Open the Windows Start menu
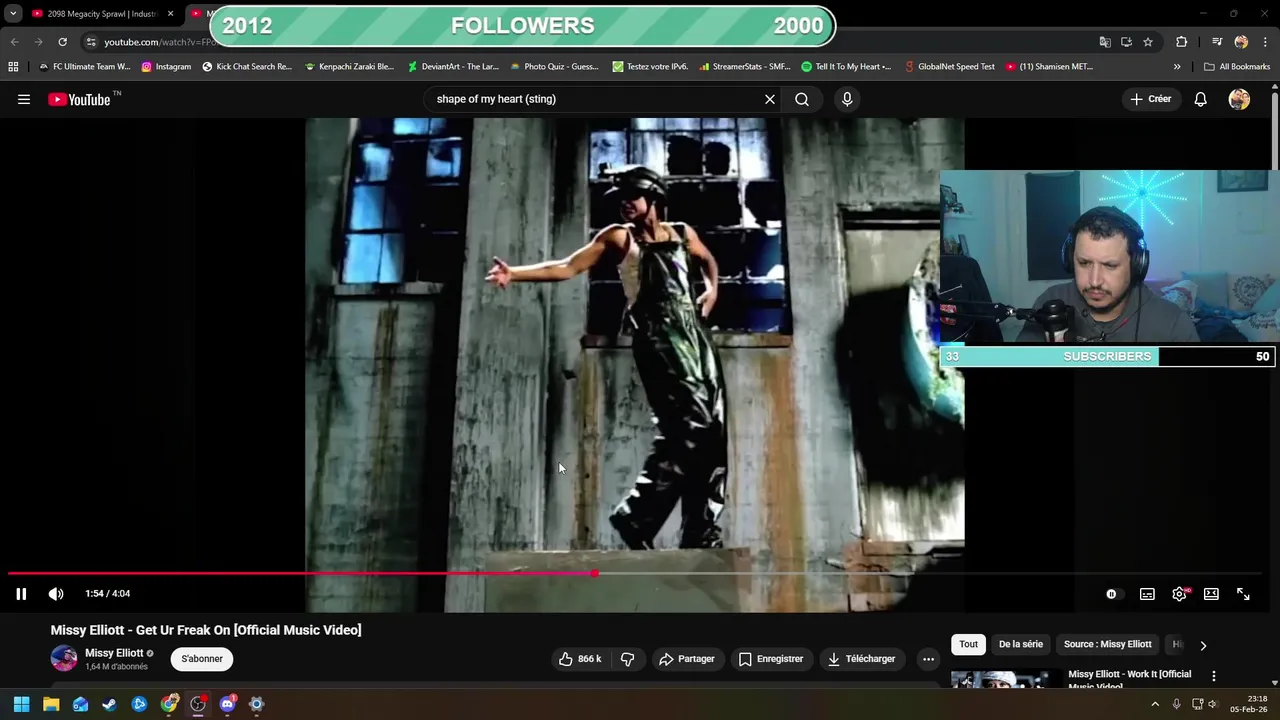 coord(21,704)
